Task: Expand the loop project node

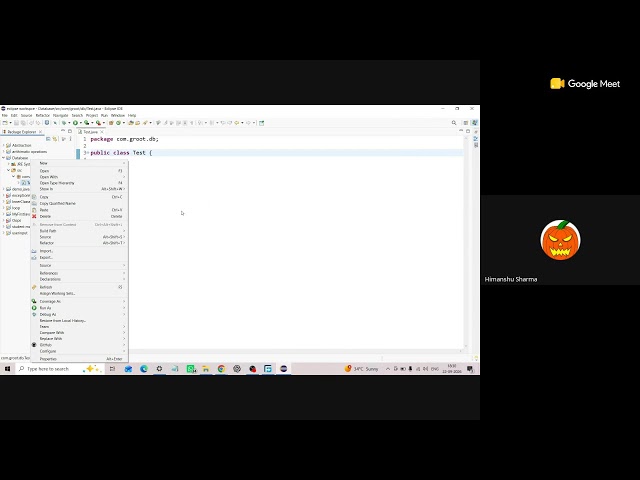Action: (x=4, y=208)
